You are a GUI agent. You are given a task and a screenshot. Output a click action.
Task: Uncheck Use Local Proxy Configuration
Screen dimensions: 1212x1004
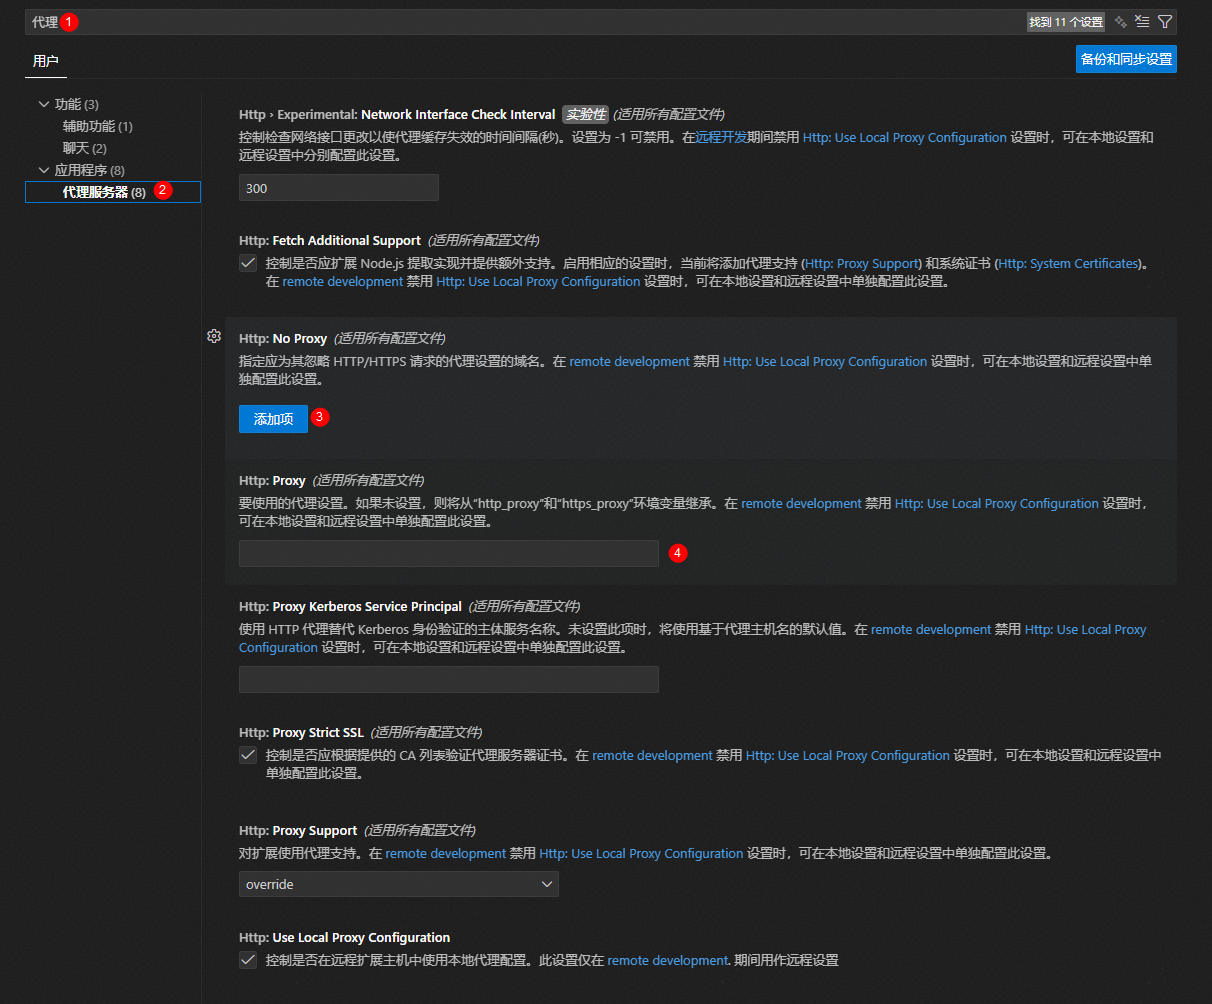[x=248, y=960]
